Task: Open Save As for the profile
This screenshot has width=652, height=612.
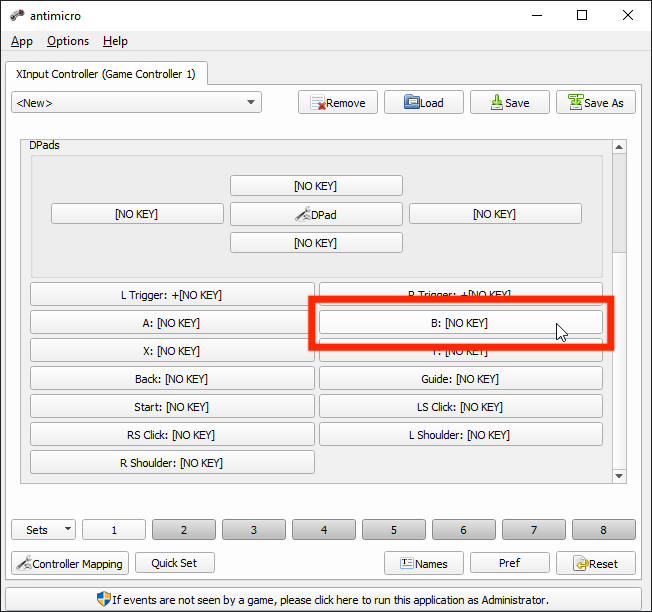Action: [595, 102]
